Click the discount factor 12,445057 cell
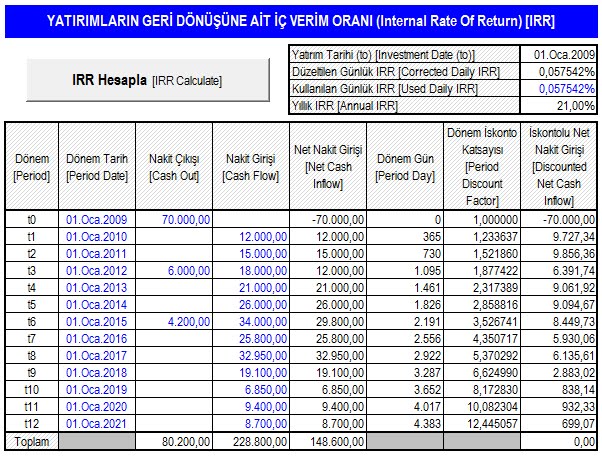 [484, 423]
